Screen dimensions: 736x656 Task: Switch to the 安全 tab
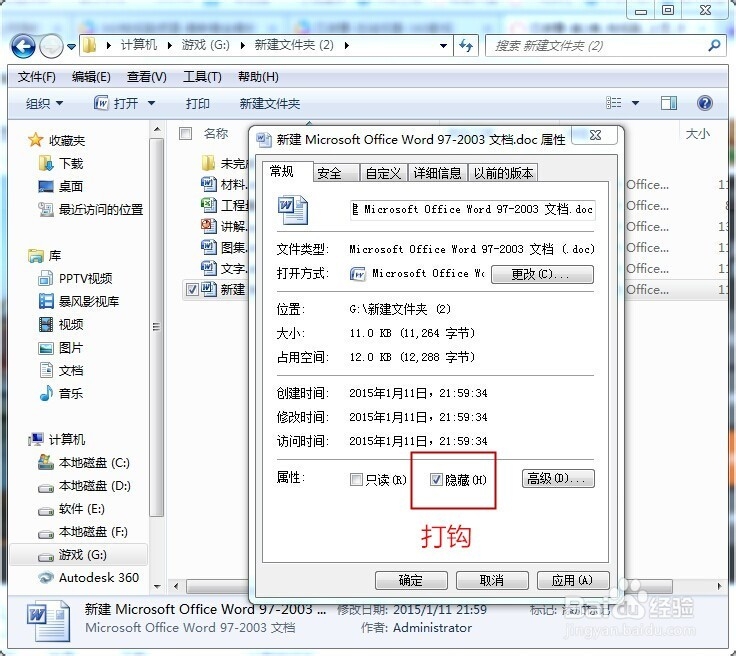335,173
